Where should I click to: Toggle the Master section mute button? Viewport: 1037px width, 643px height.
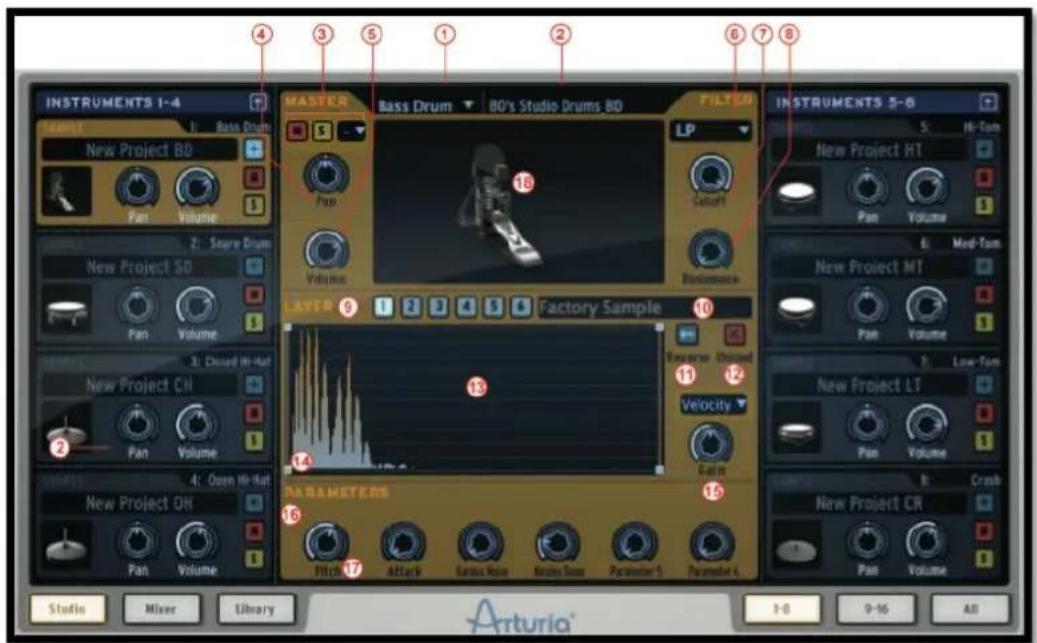coord(297,131)
